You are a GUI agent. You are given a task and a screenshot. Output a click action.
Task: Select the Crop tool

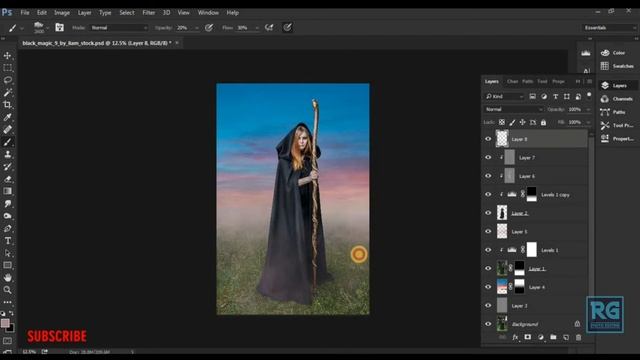point(7,104)
